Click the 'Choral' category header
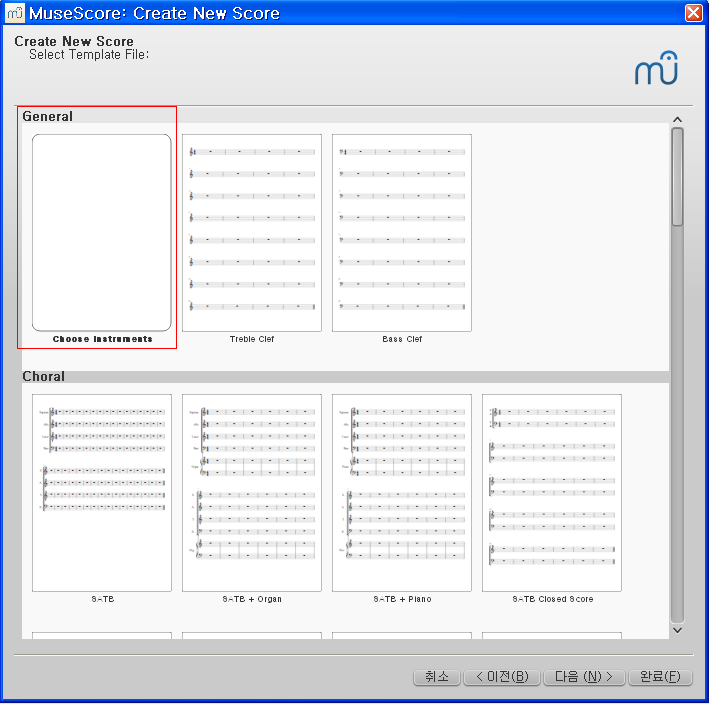This screenshot has width=709, height=704. coord(43,376)
